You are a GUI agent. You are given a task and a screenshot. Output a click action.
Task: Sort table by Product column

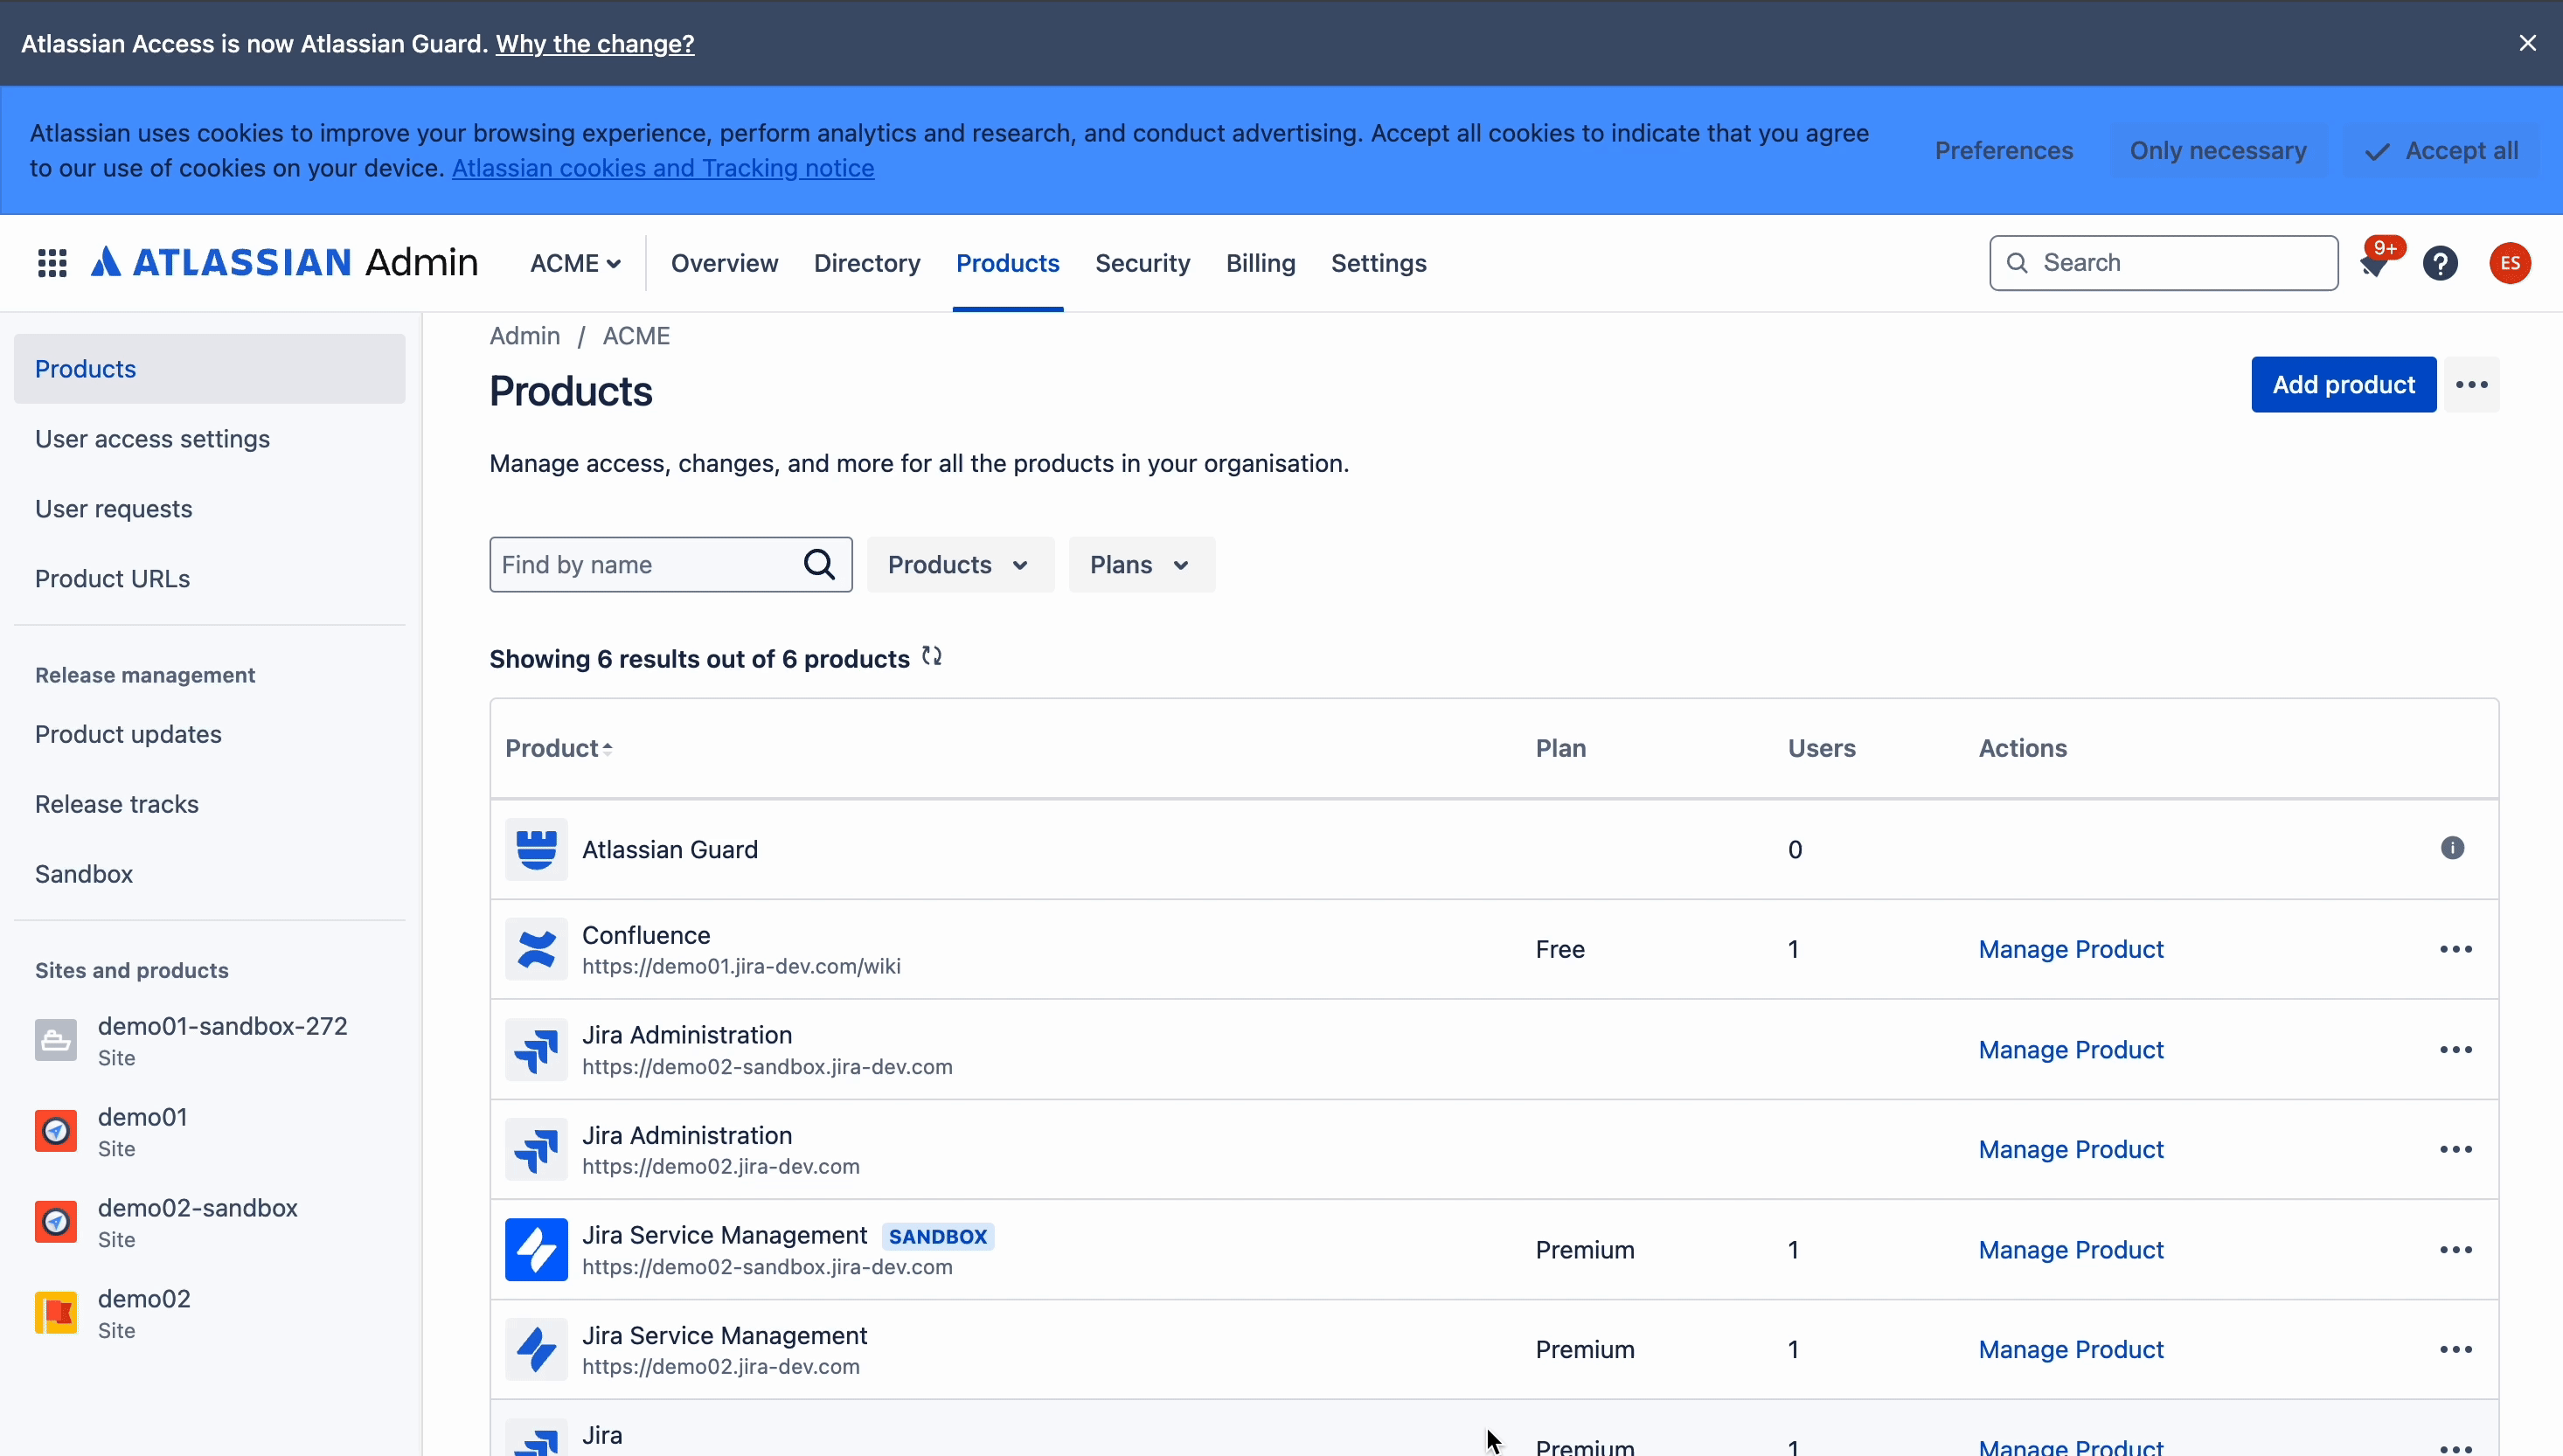click(x=558, y=748)
